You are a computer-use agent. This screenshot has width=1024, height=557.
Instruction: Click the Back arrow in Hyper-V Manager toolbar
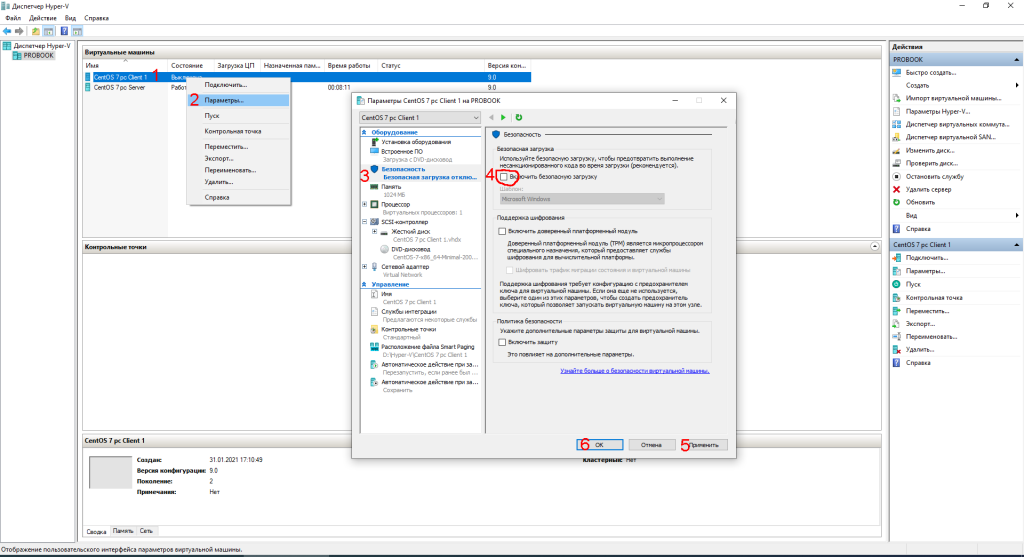pyautogui.click(x=7, y=31)
